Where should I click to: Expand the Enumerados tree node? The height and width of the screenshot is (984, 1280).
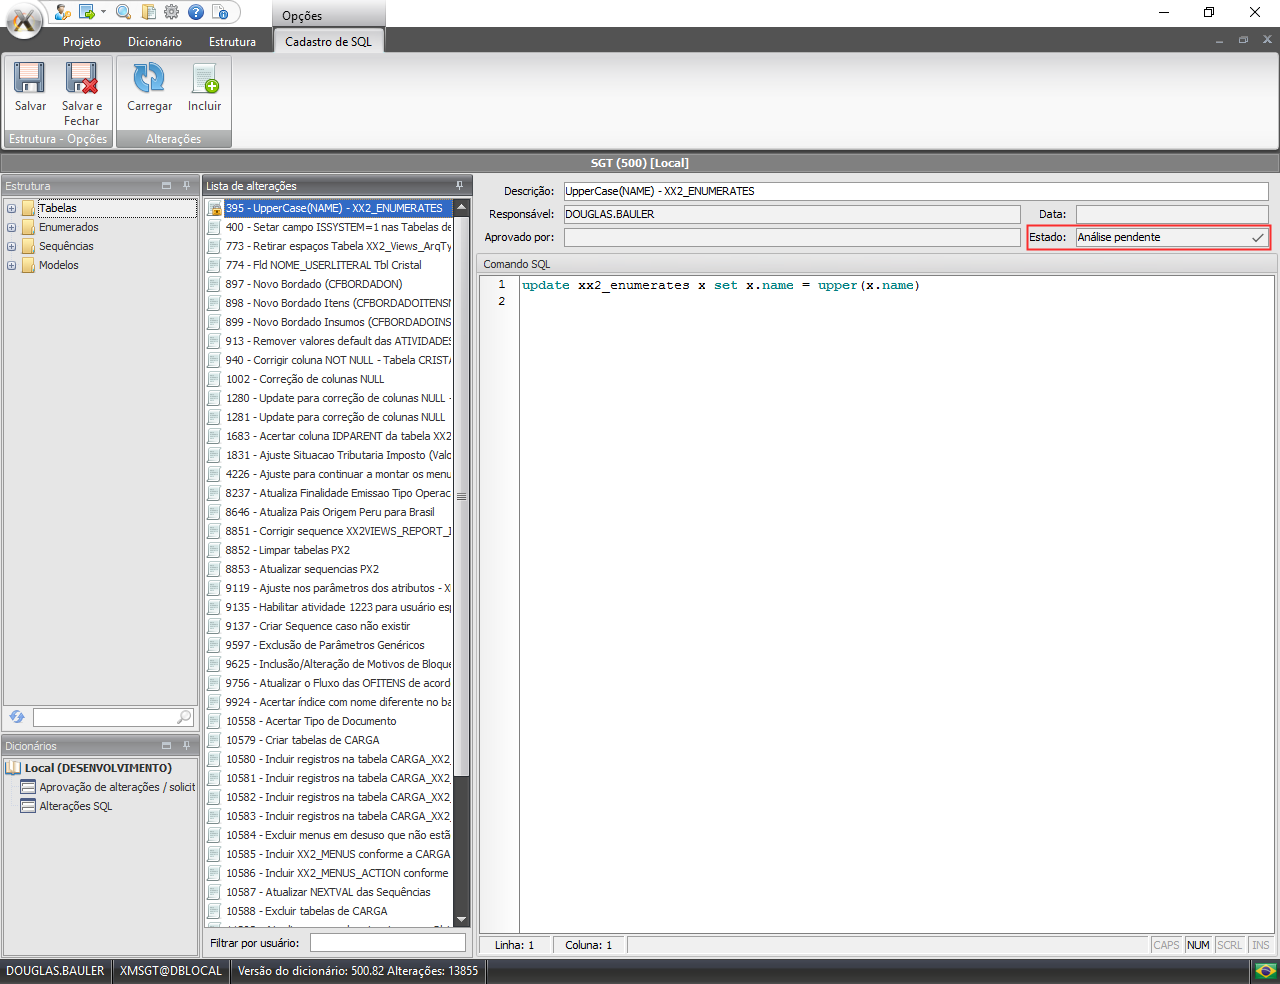click(x=11, y=227)
